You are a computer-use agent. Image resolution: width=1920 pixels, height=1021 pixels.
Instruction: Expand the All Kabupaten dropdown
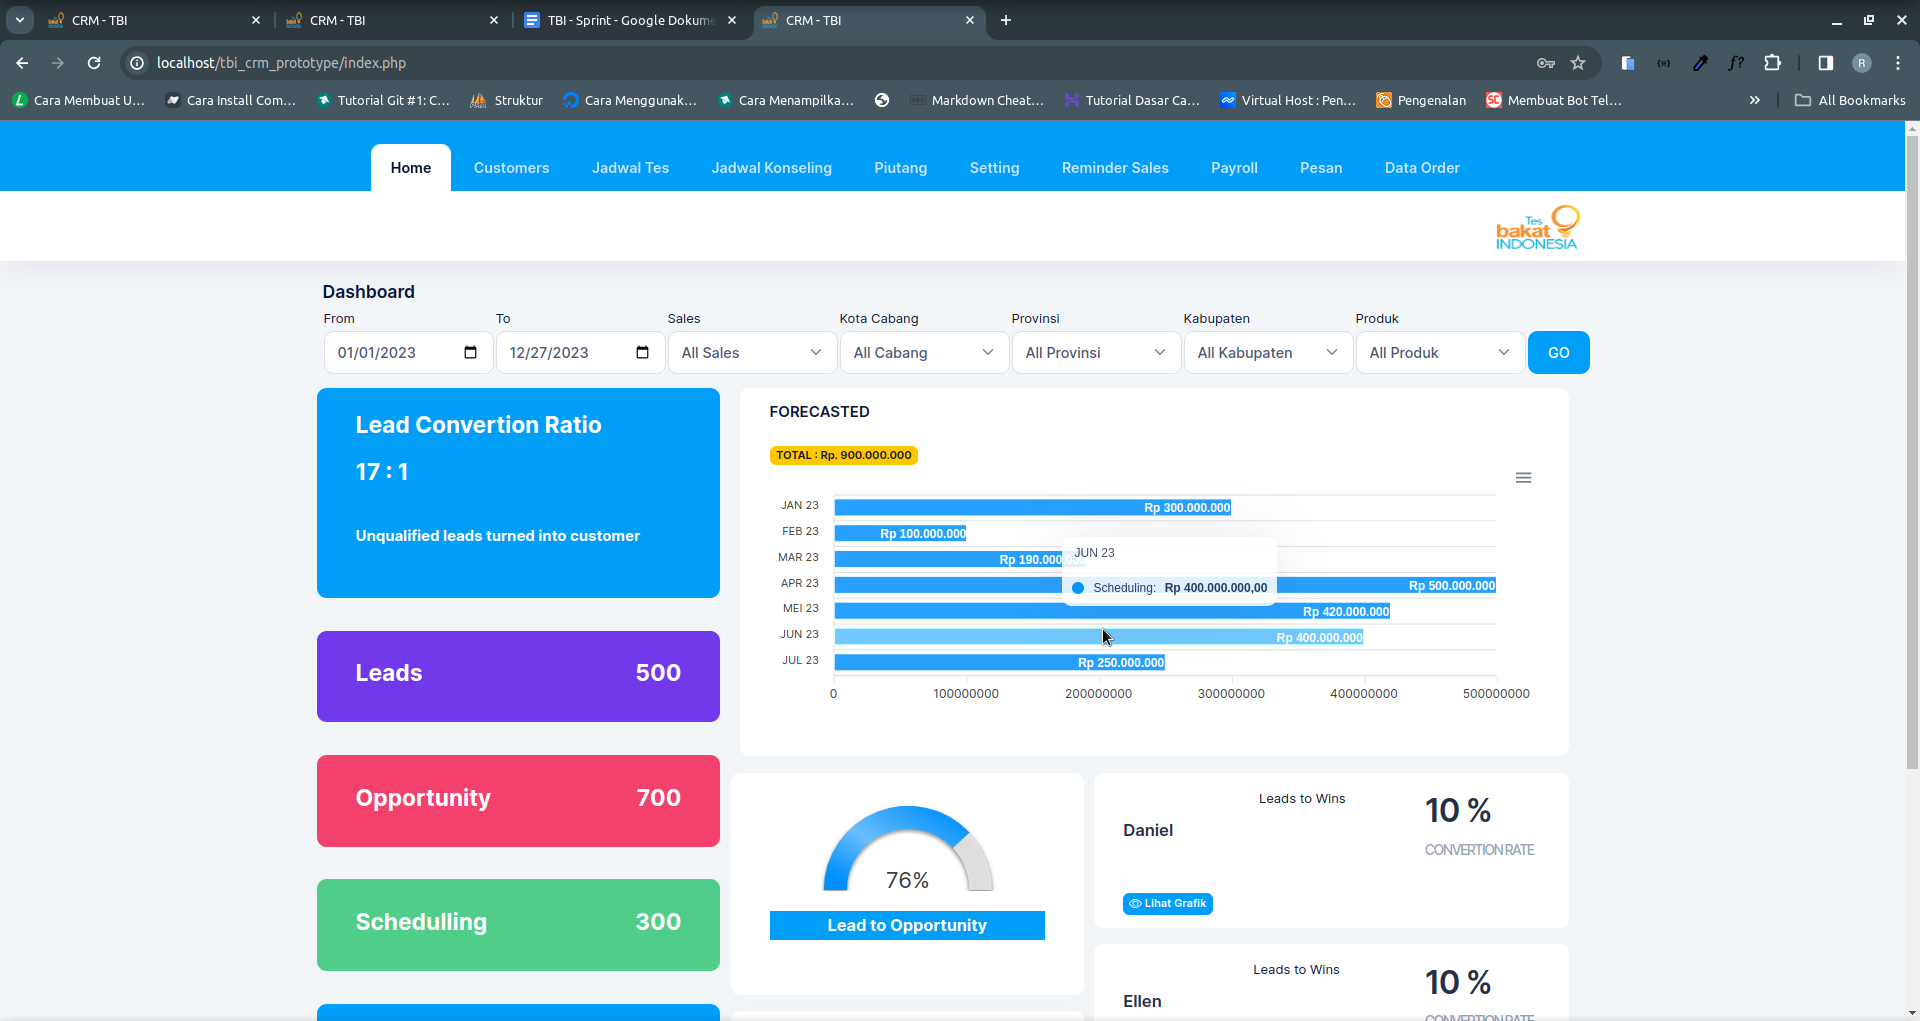(1268, 352)
